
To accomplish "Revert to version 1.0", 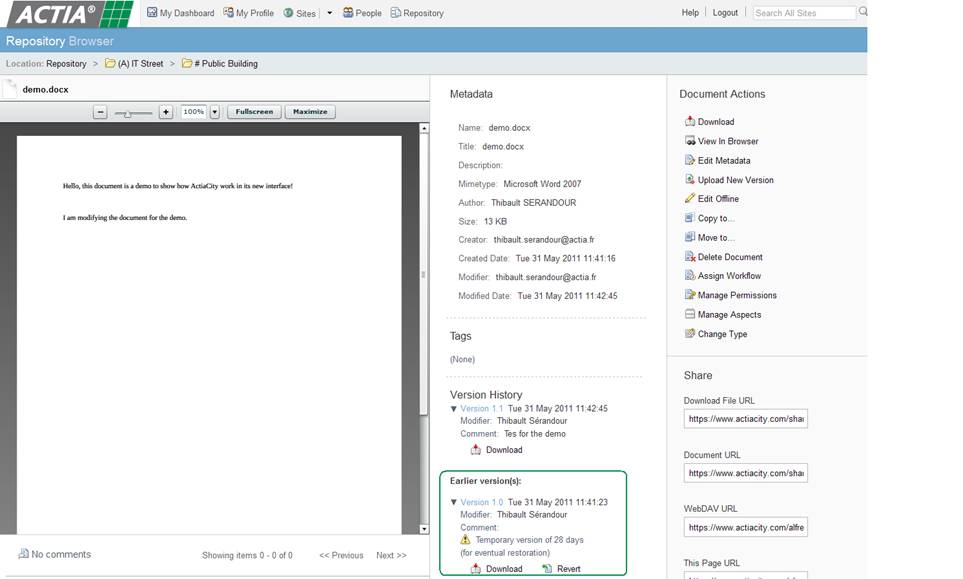I will tap(561, 569).
